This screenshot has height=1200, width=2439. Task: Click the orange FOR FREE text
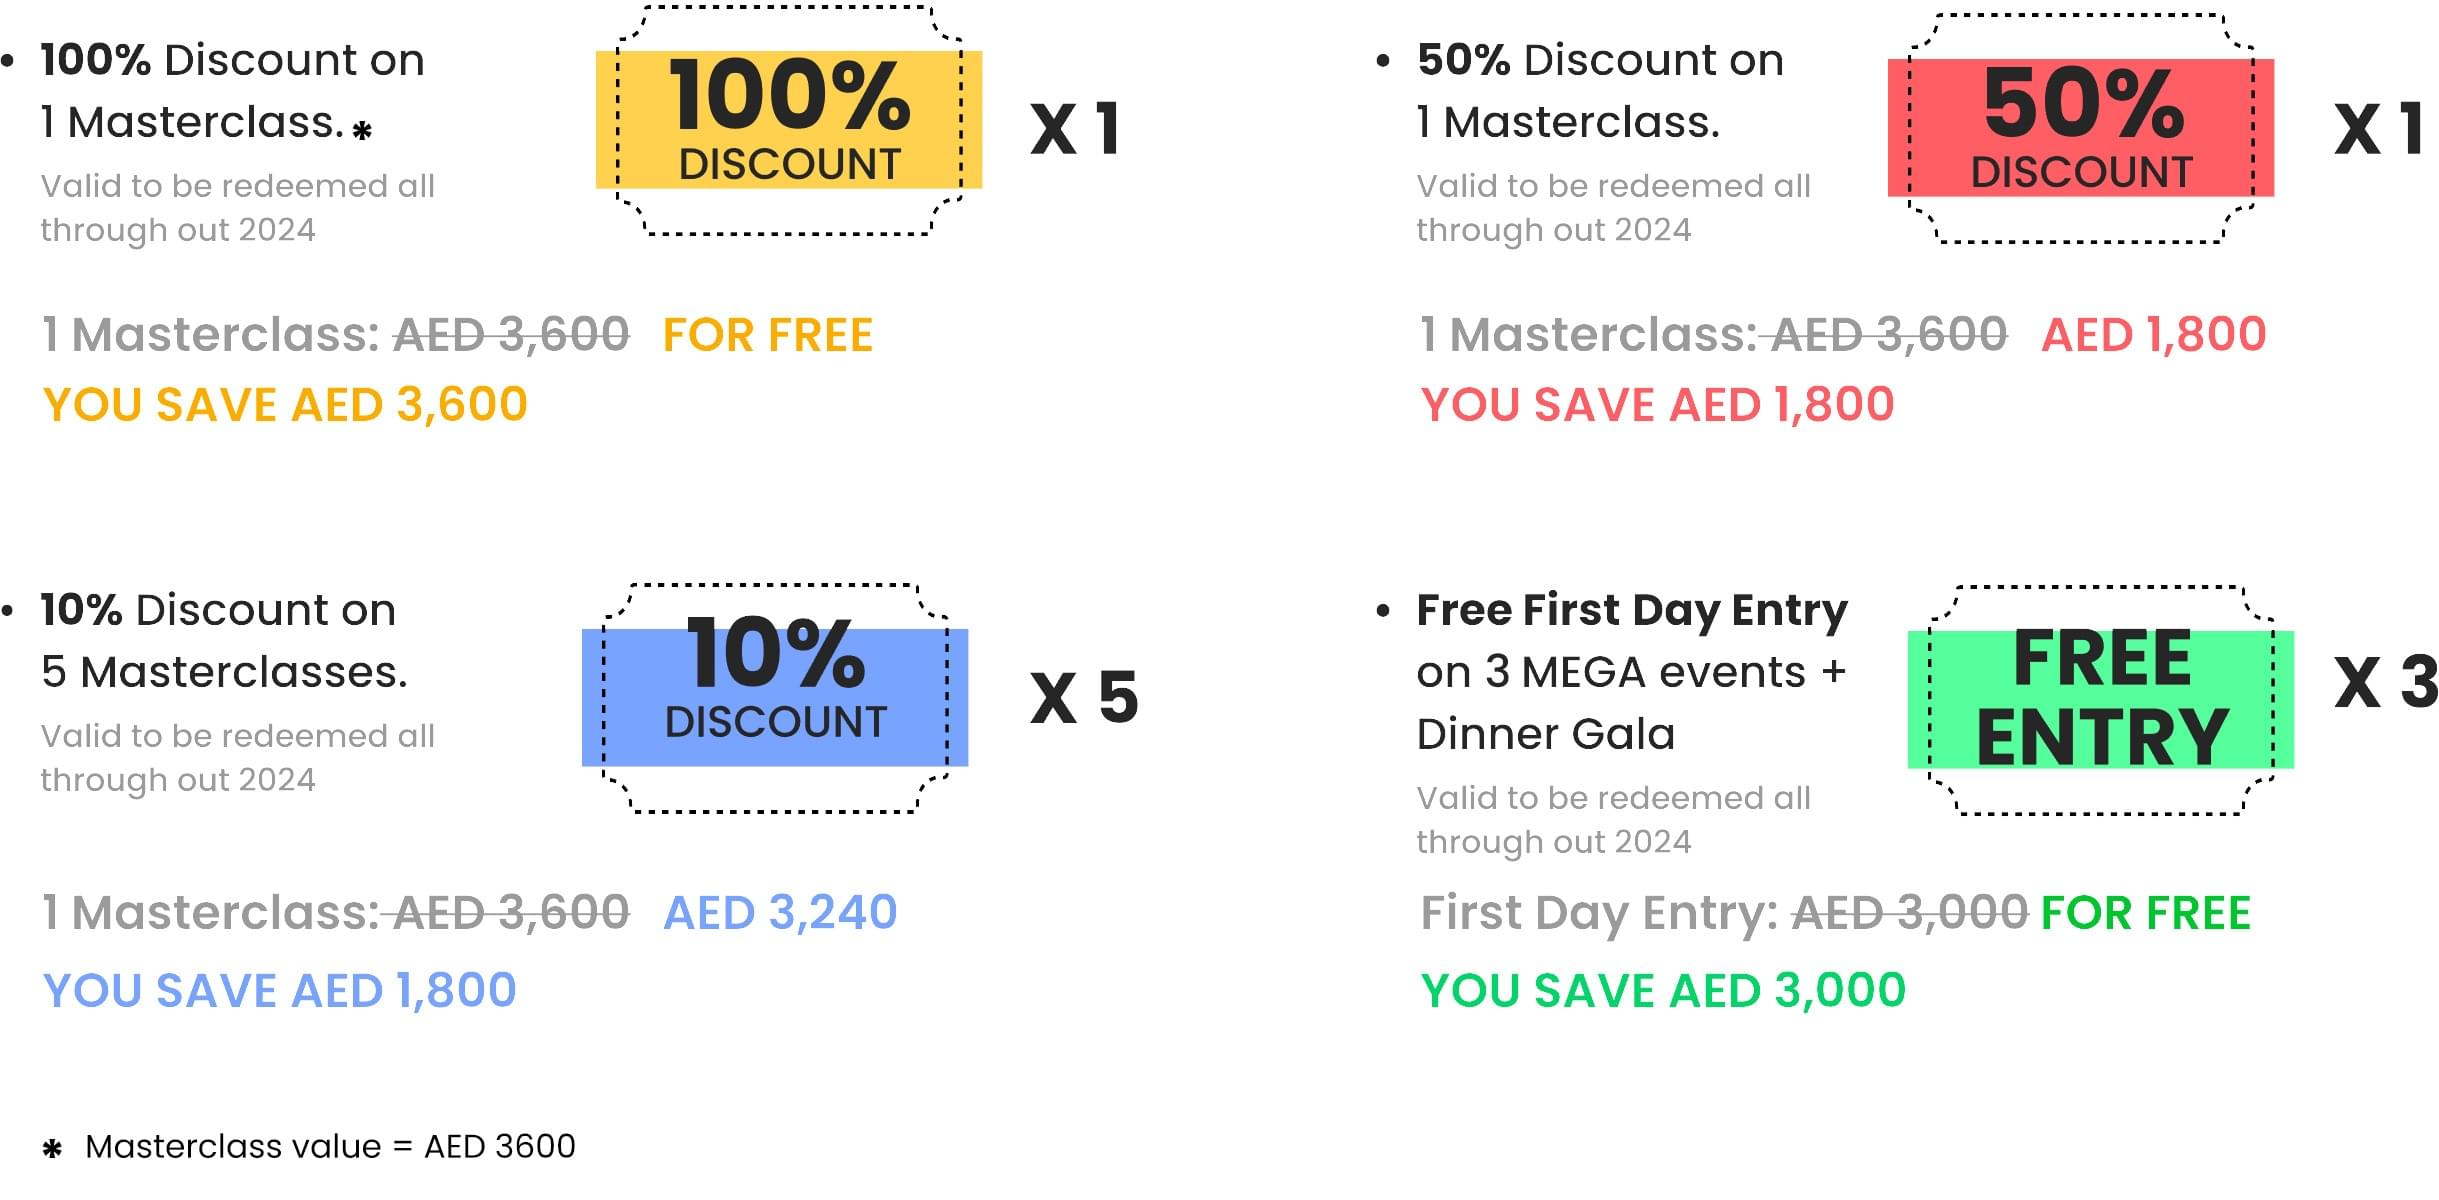(x=768, y=335)
